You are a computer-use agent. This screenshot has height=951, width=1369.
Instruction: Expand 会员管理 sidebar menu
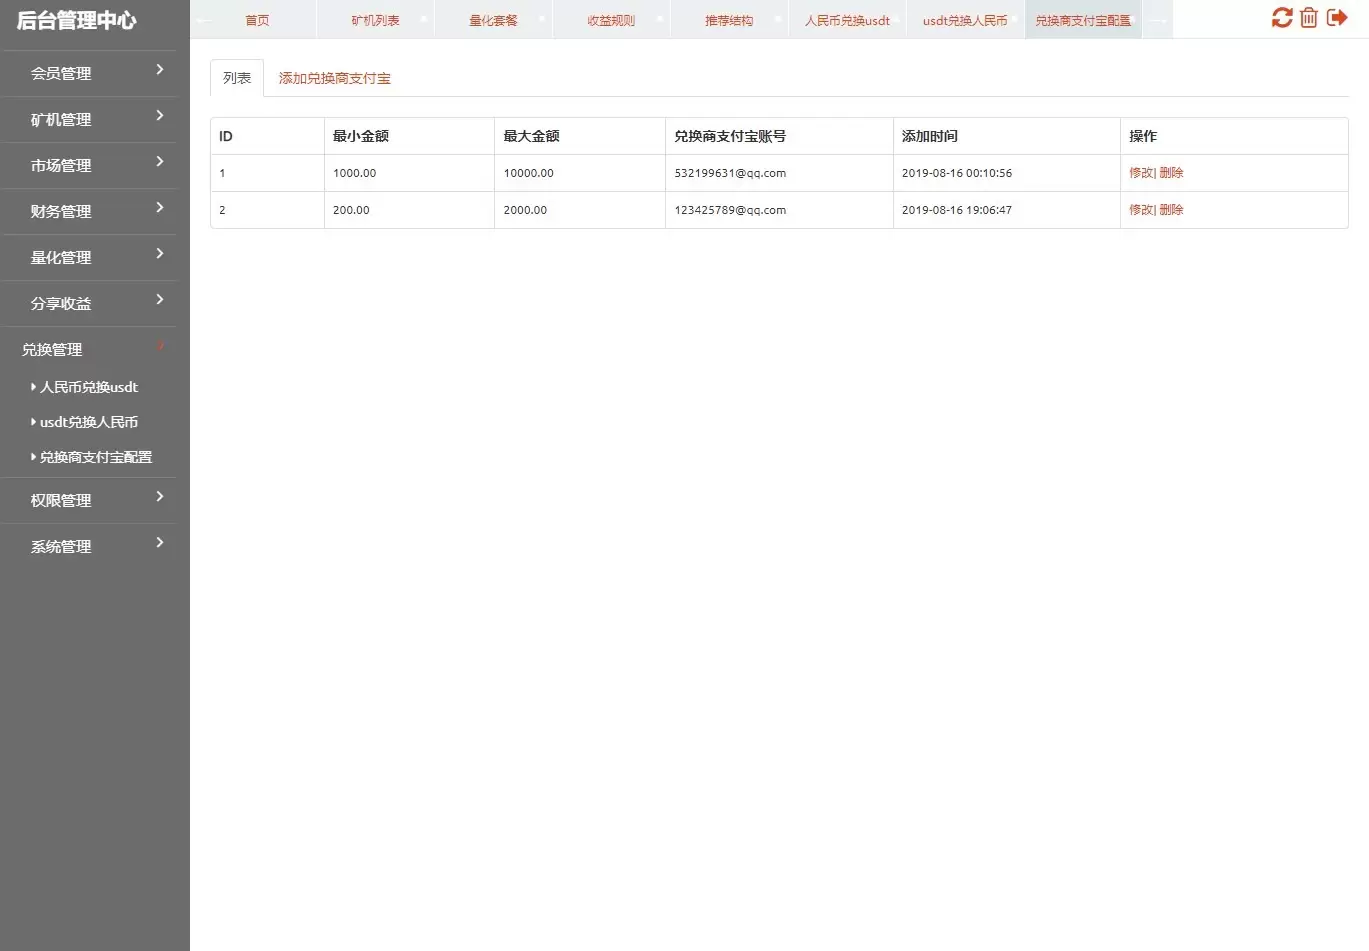click(x=89, y=73)
